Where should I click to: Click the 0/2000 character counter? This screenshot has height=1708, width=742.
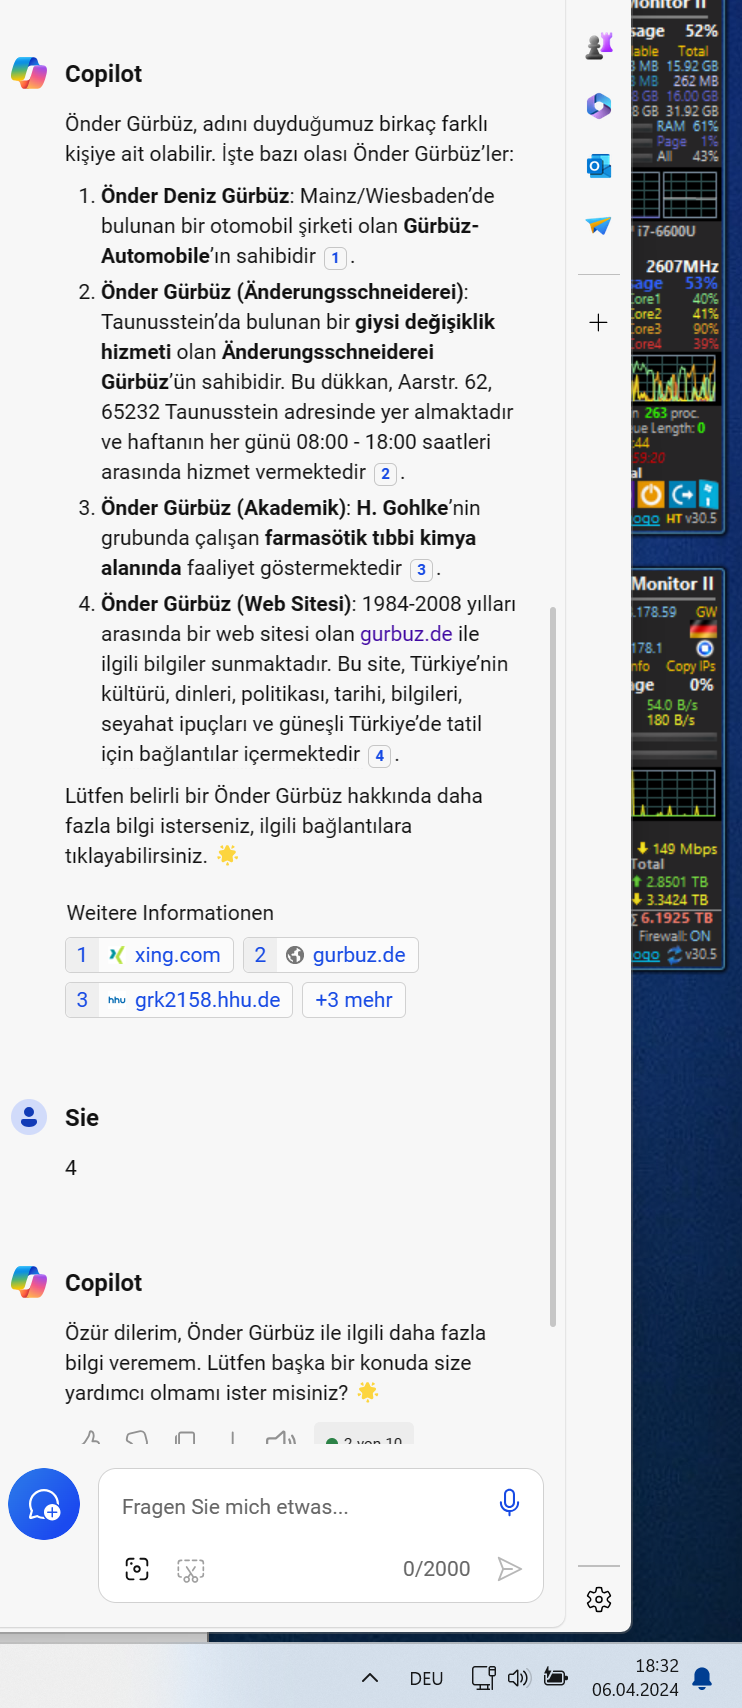click(x=437, y=1569)
